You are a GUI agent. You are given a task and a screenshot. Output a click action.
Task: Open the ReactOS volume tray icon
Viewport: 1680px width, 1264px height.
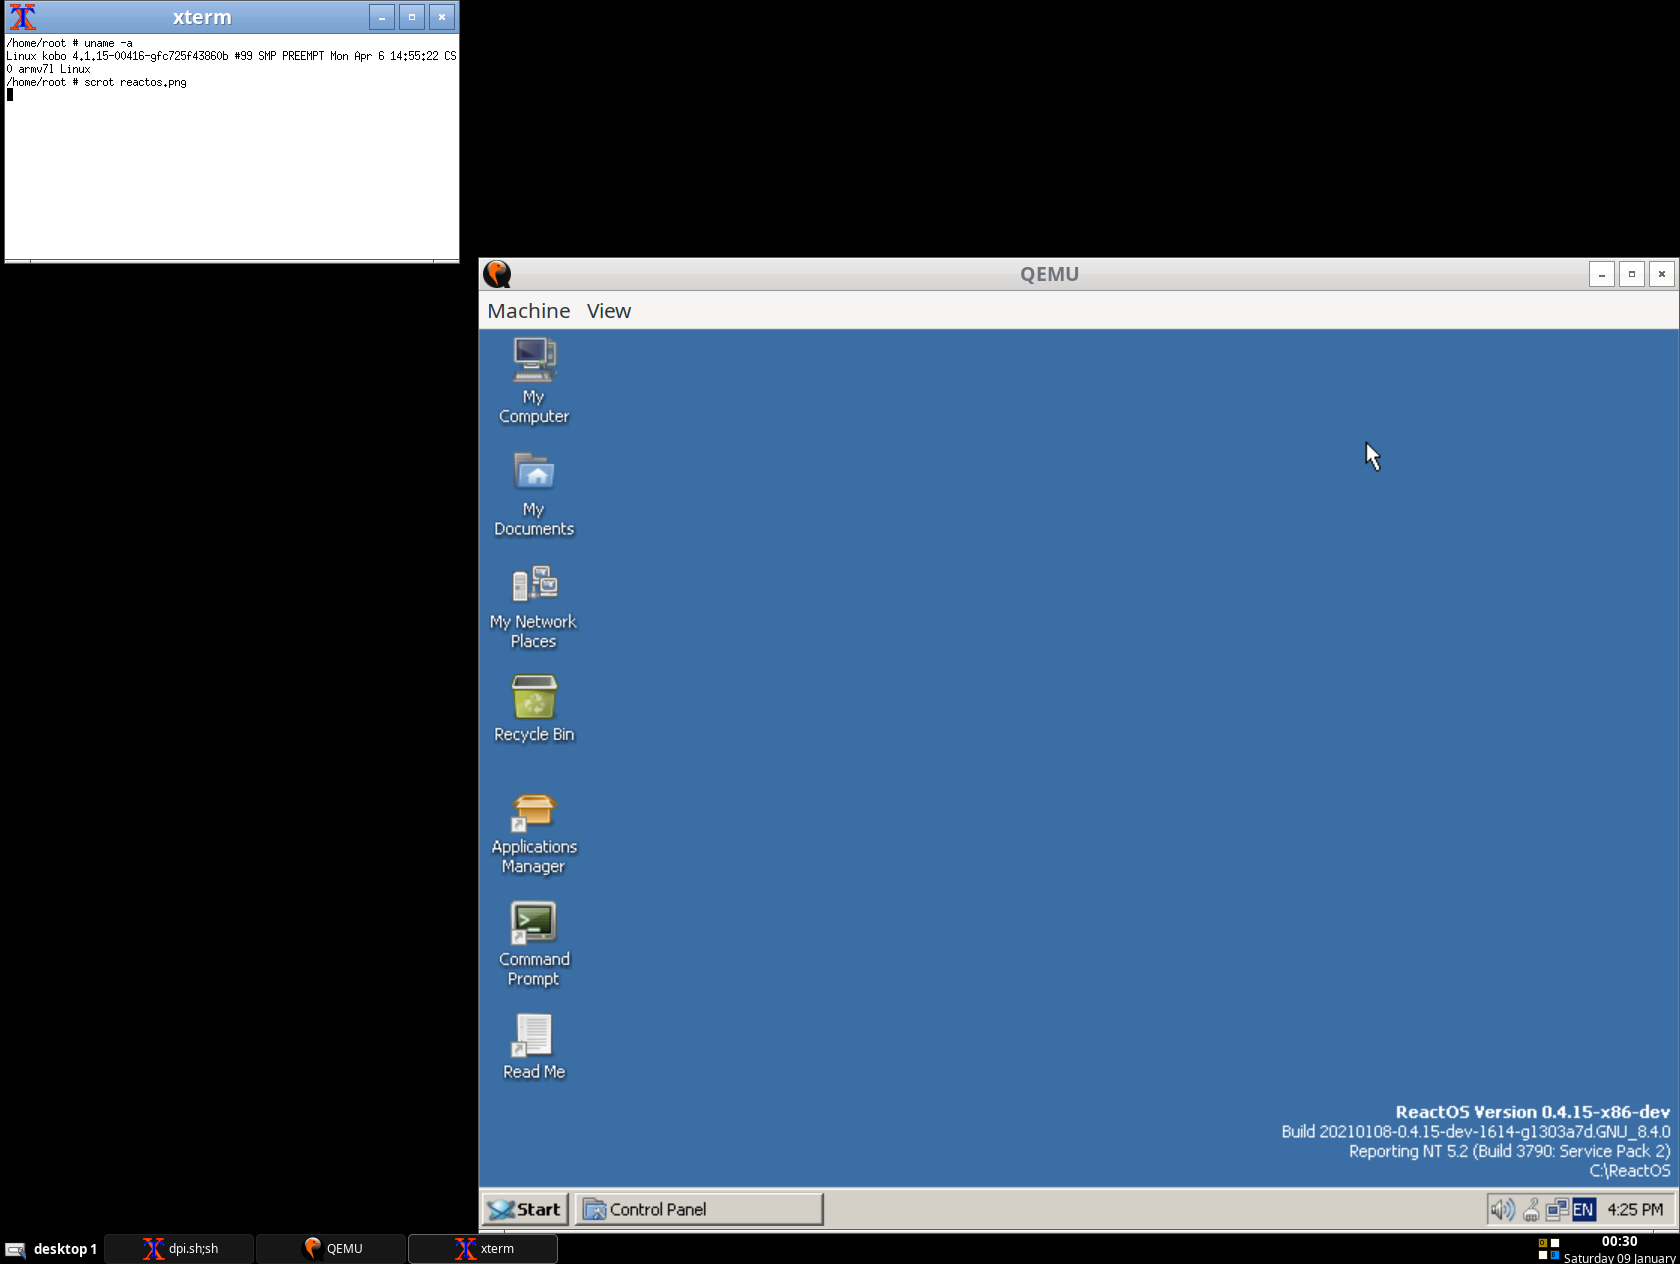pos(1502,1210)
